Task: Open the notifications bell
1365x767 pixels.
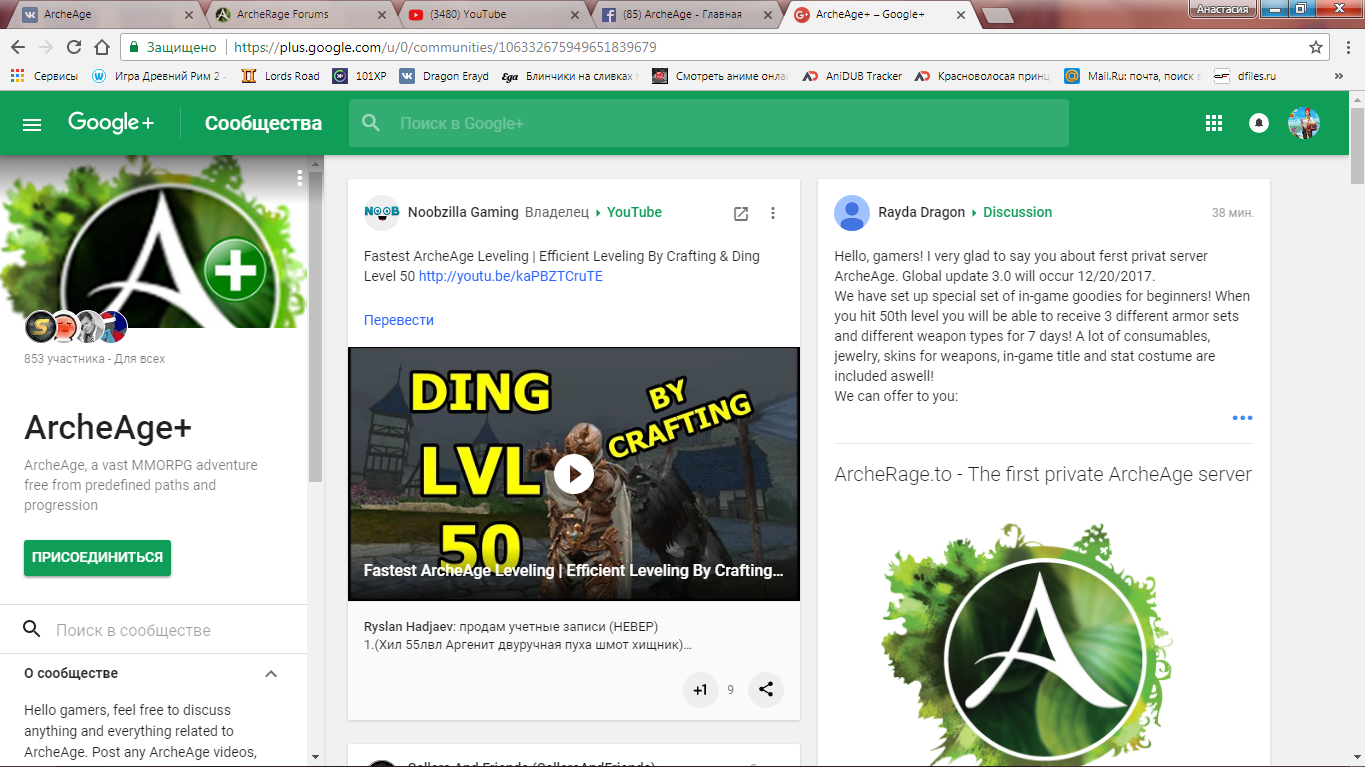Action: pos(1259,123)
